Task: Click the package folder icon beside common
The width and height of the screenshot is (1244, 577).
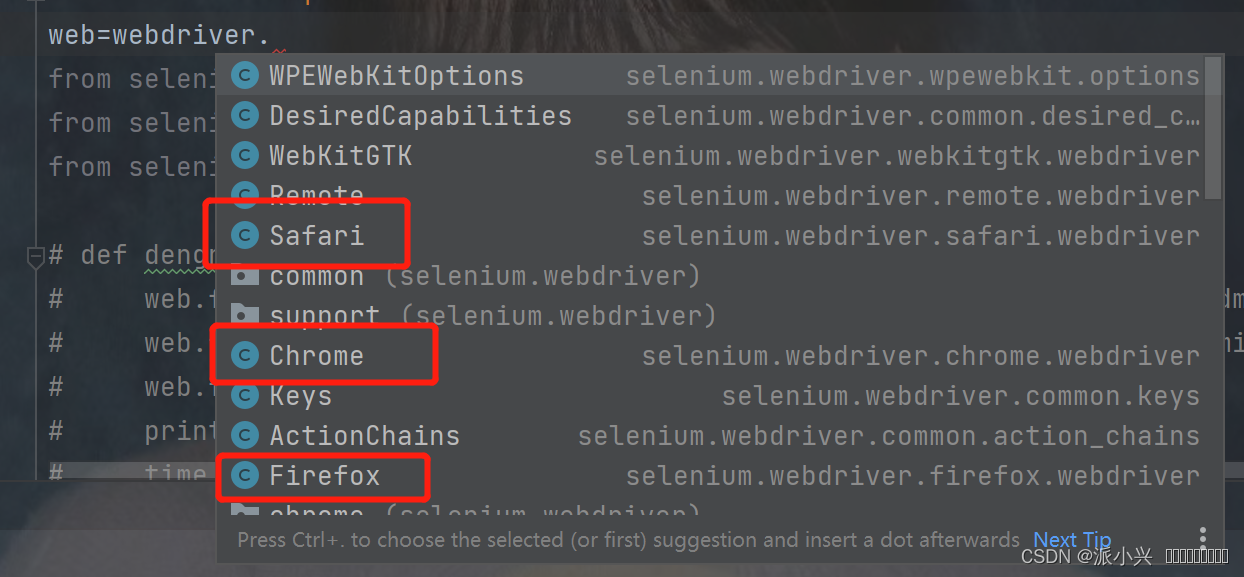Action: pyautogui.click(x=244, y=276)
